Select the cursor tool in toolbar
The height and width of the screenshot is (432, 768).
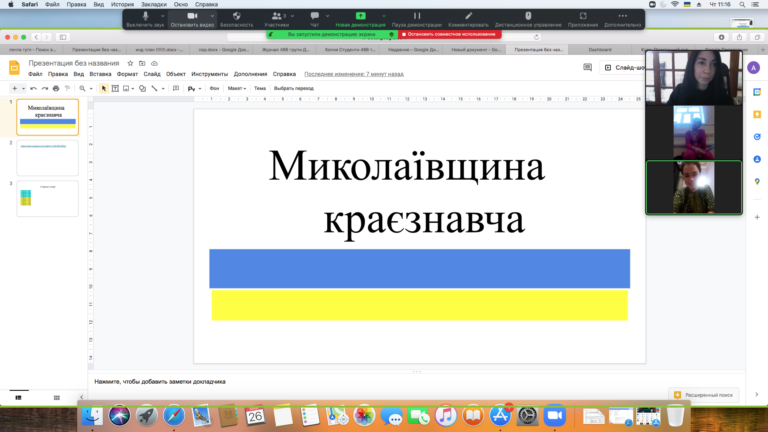point(104,88)
